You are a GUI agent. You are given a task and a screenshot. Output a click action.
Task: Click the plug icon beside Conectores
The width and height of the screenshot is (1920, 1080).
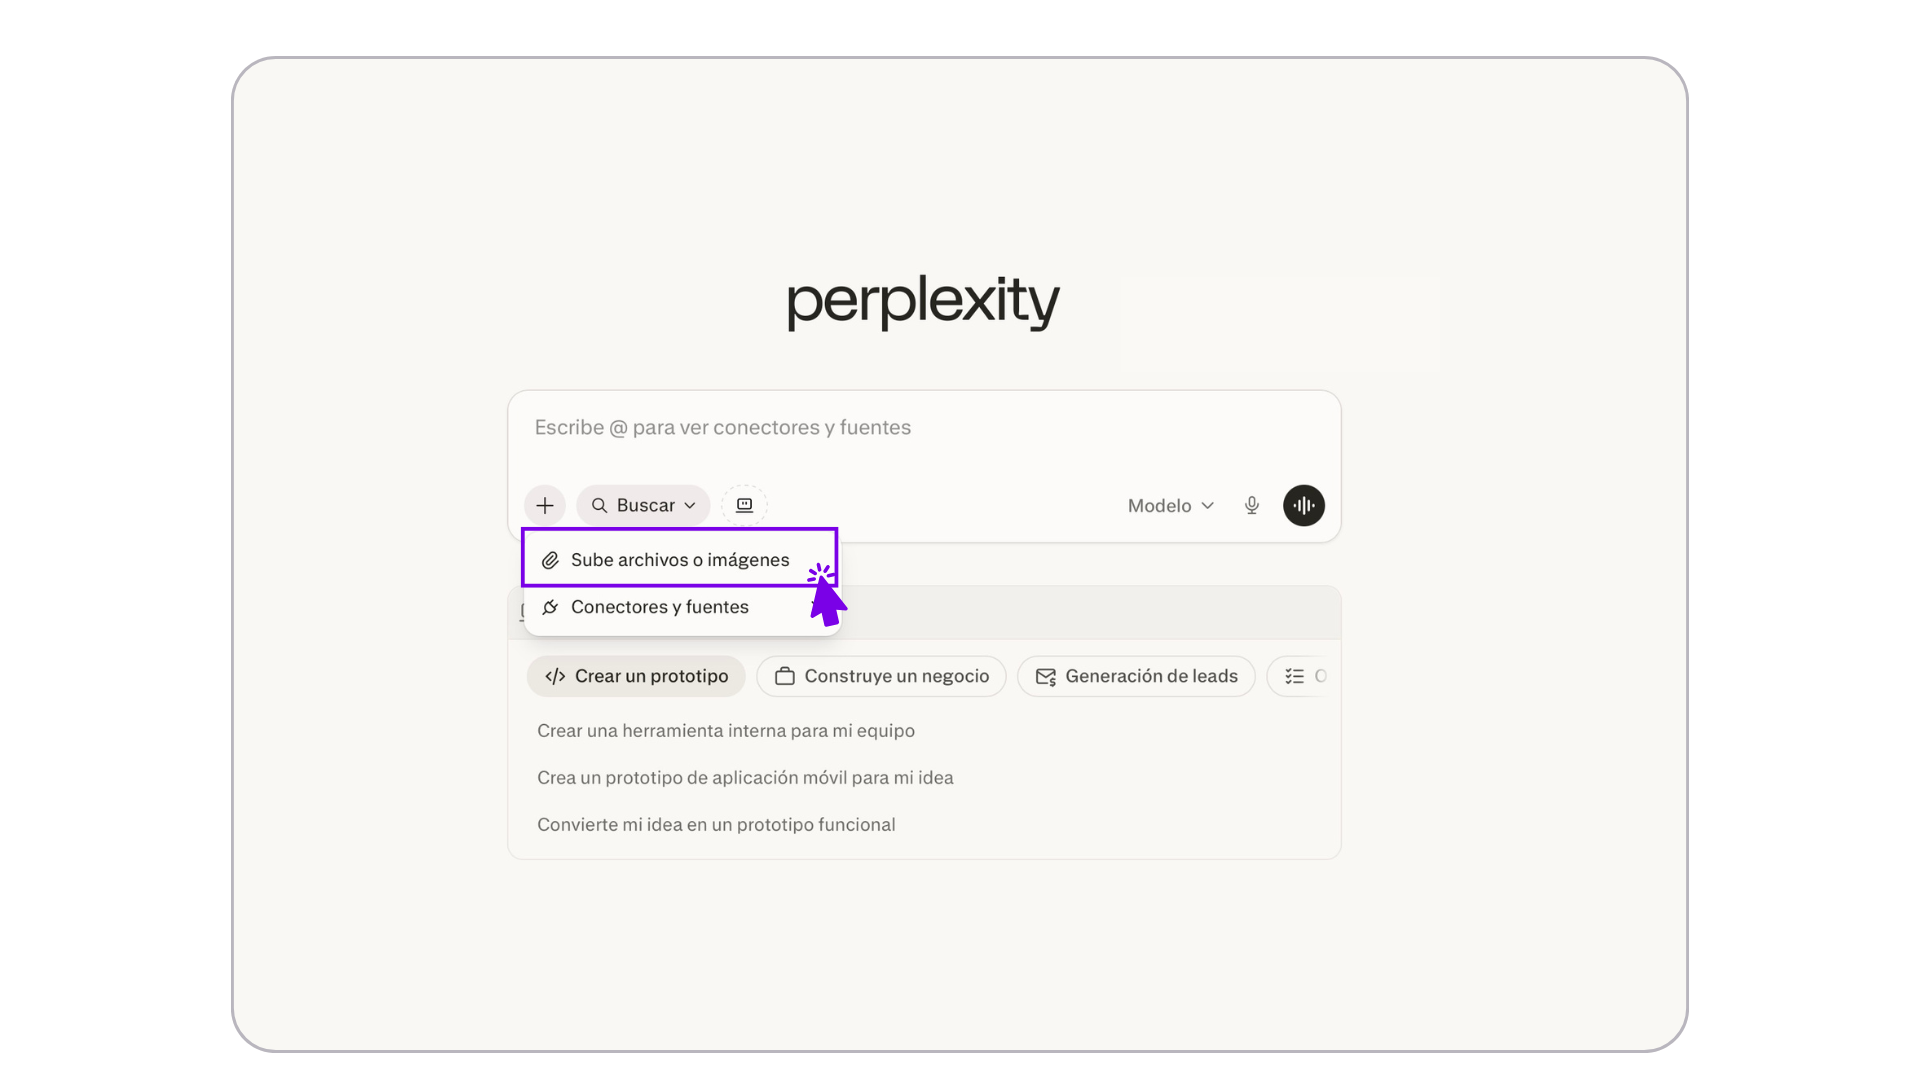coord(550,607)
